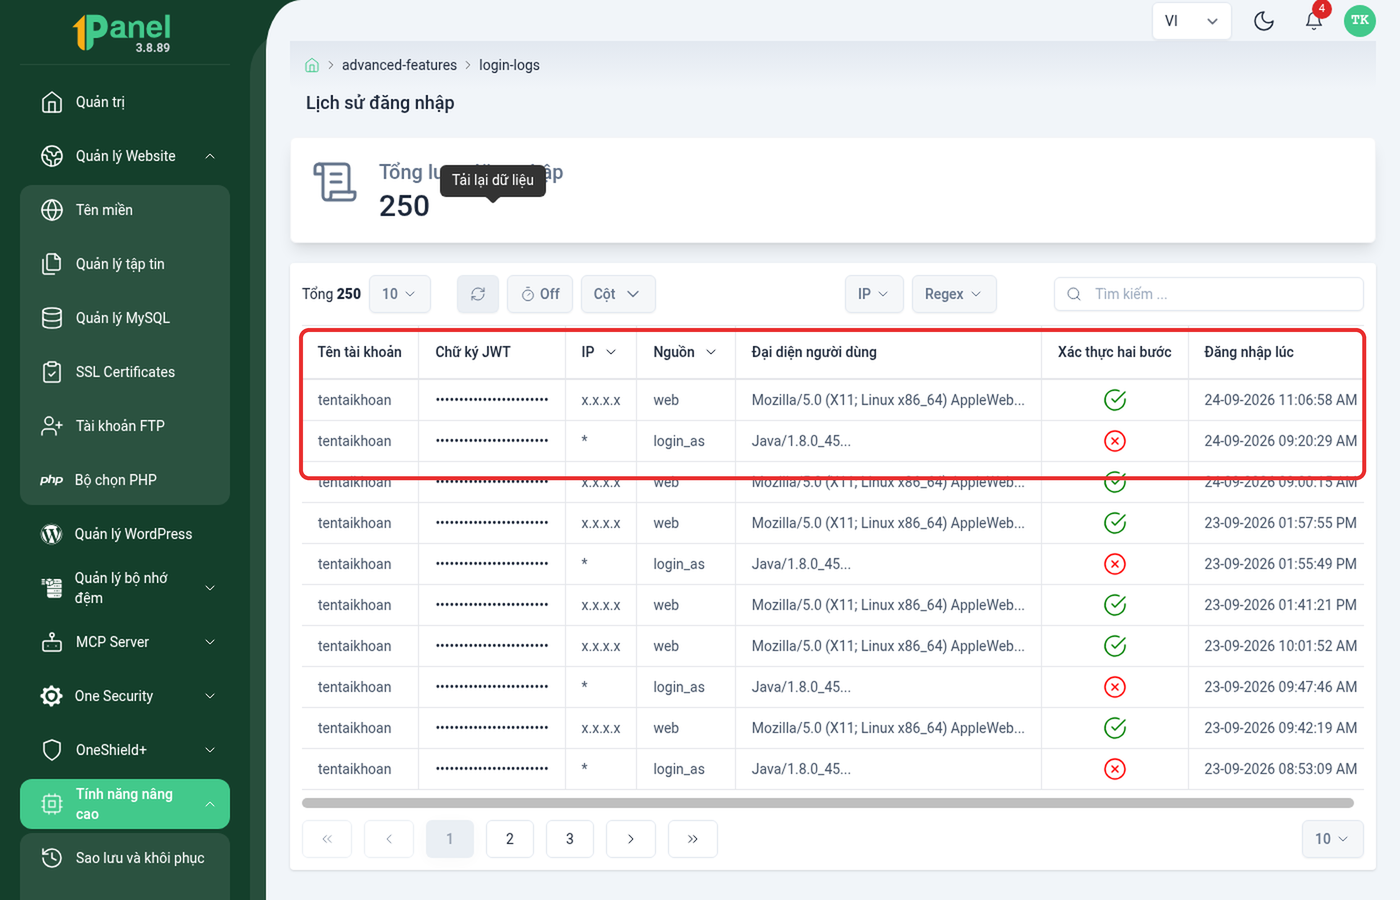Click the two-factor check for 01:57:55 PM
The width and height of the screenshot is (1400, 900).
[1115, 523]
